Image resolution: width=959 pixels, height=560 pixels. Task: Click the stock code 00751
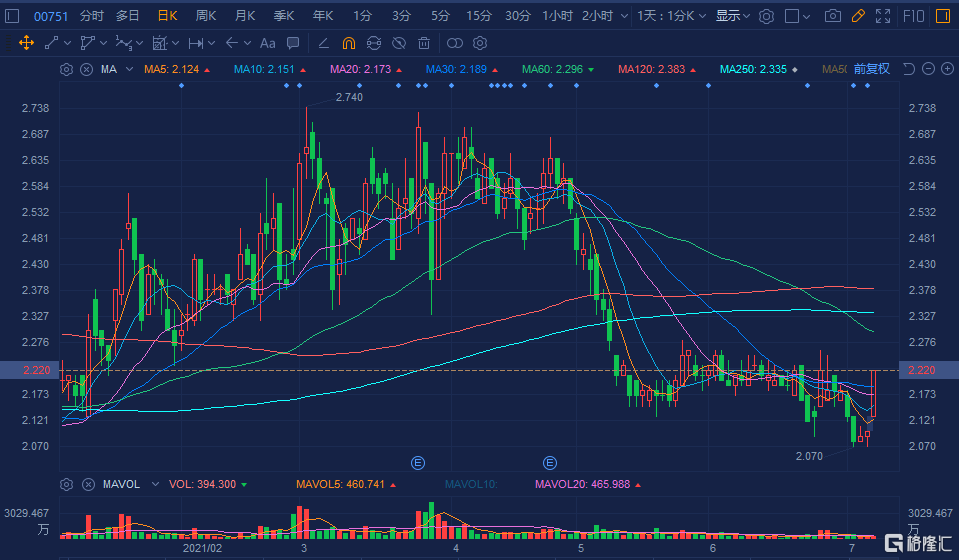point(51,16)
